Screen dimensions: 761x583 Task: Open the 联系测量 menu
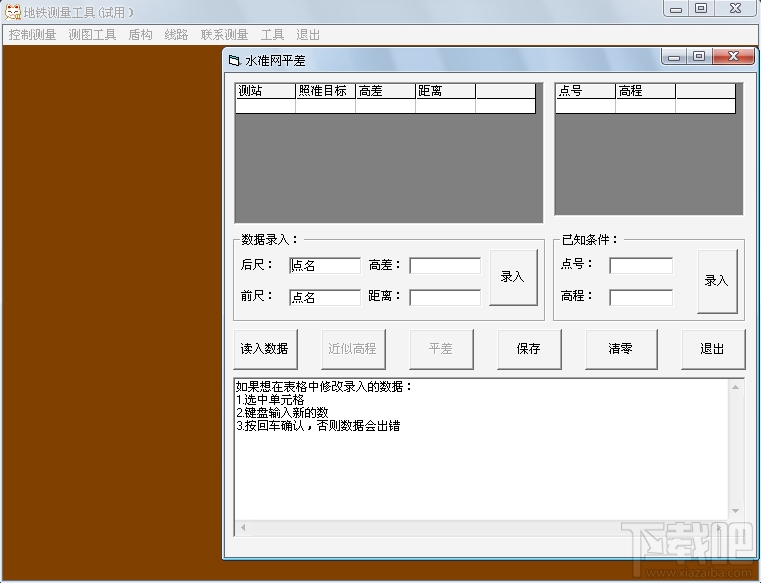point(225,35)
